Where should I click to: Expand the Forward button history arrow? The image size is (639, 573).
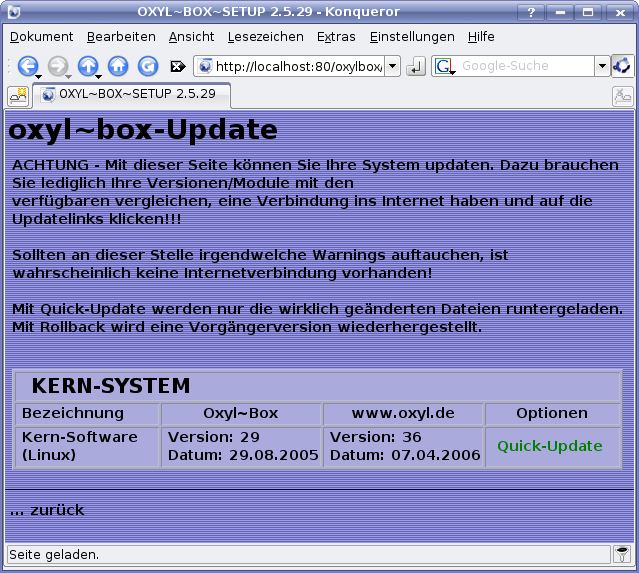tap(68, 77)
